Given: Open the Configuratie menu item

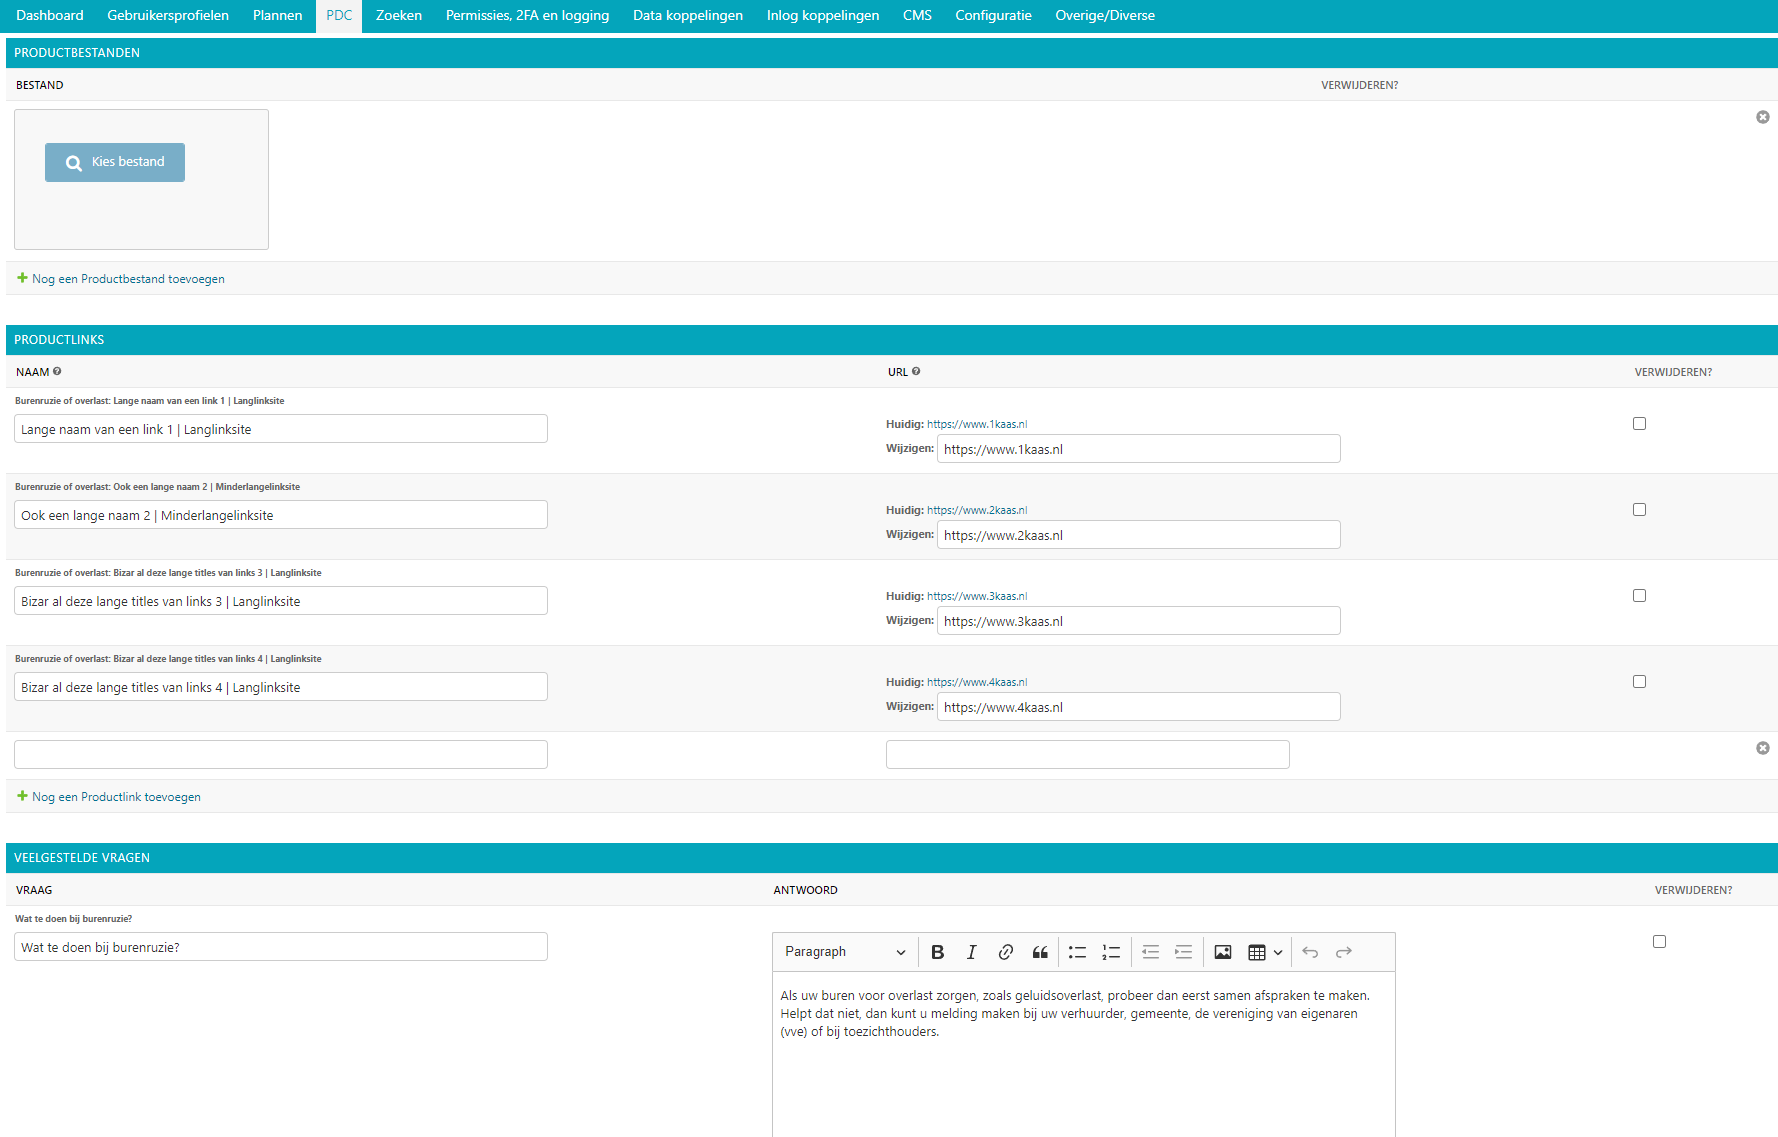Looking at the screenshot, I should click(x=993, y=16).
